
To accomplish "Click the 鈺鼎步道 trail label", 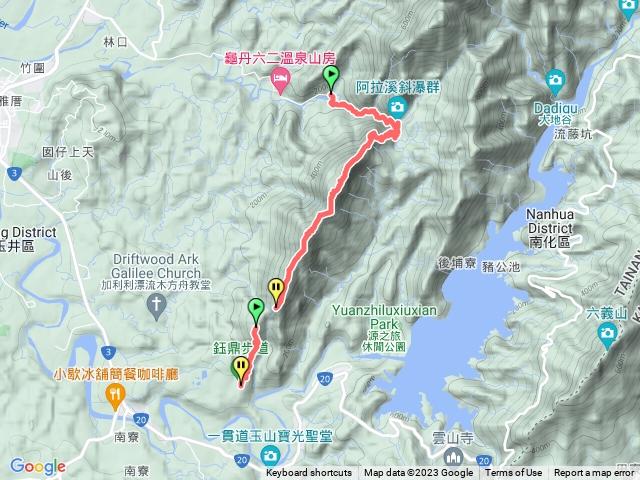I will (241, 348).
